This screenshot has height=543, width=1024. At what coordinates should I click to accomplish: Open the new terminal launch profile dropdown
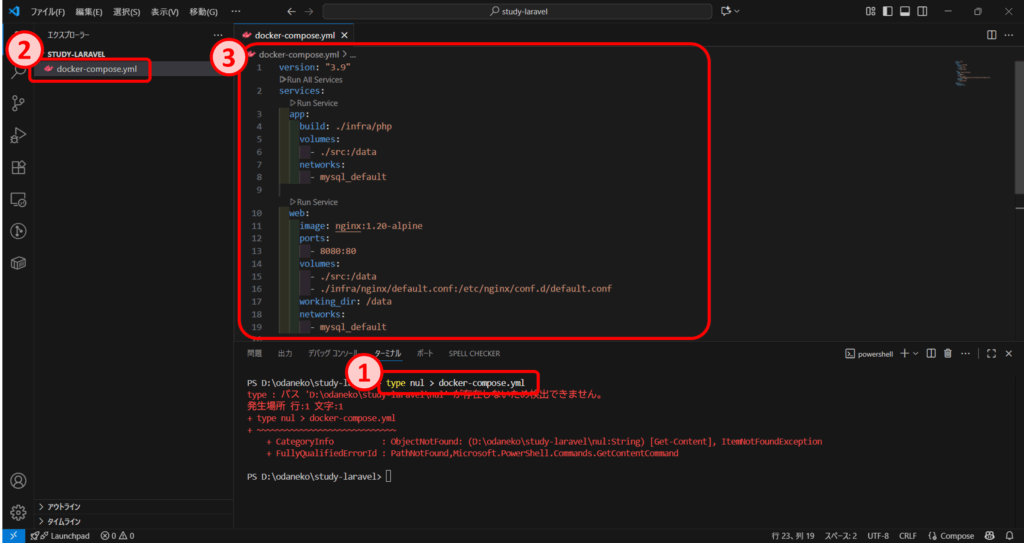[x=916, y=353]
